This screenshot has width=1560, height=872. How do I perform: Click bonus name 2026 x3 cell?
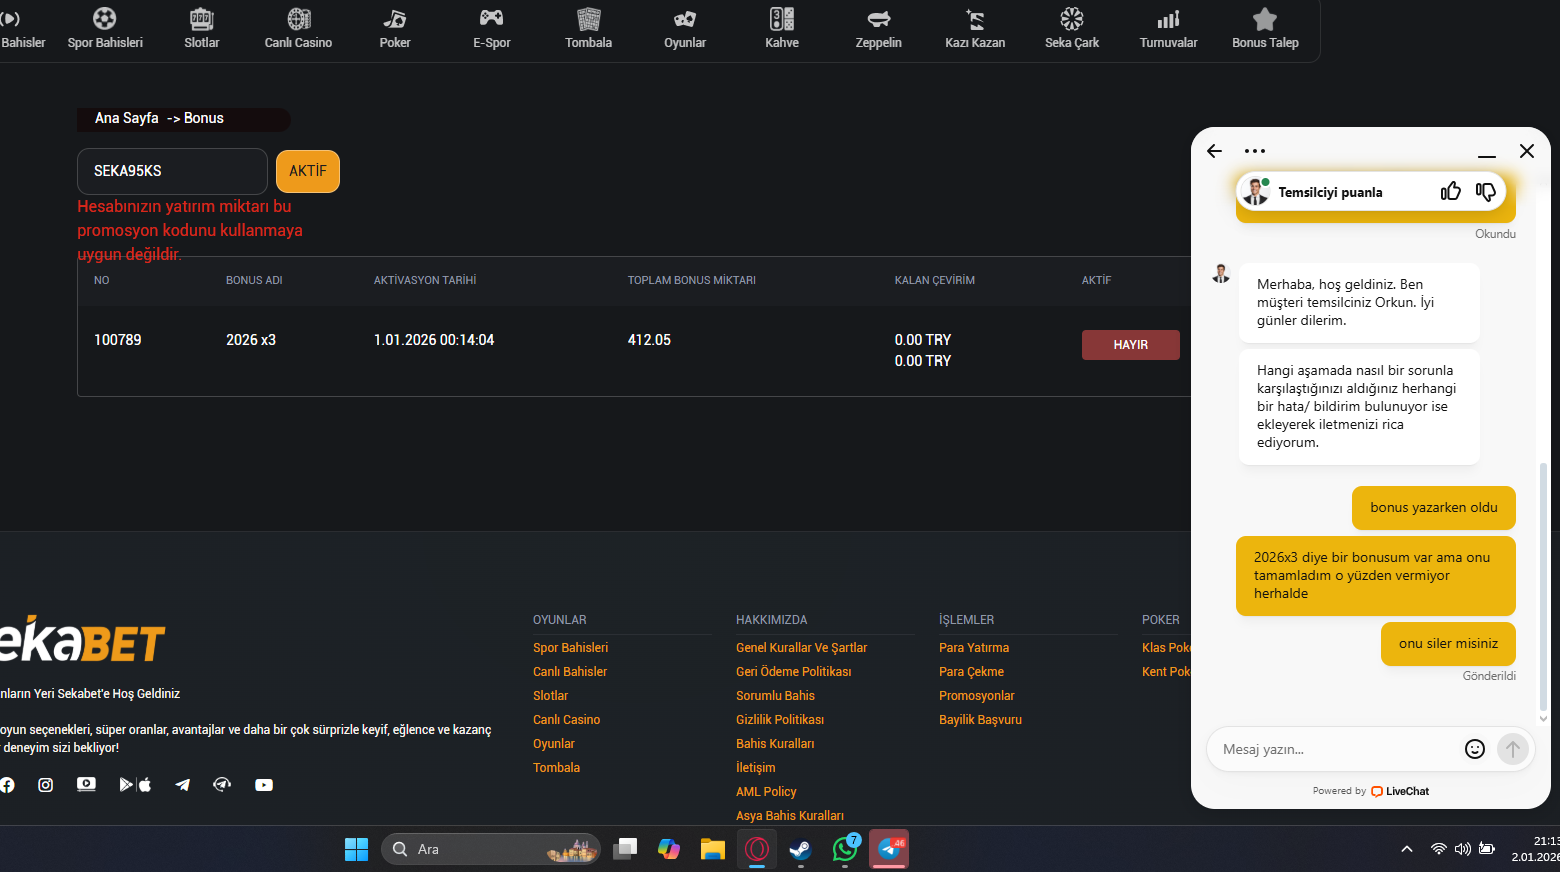(x=251, y=340)
